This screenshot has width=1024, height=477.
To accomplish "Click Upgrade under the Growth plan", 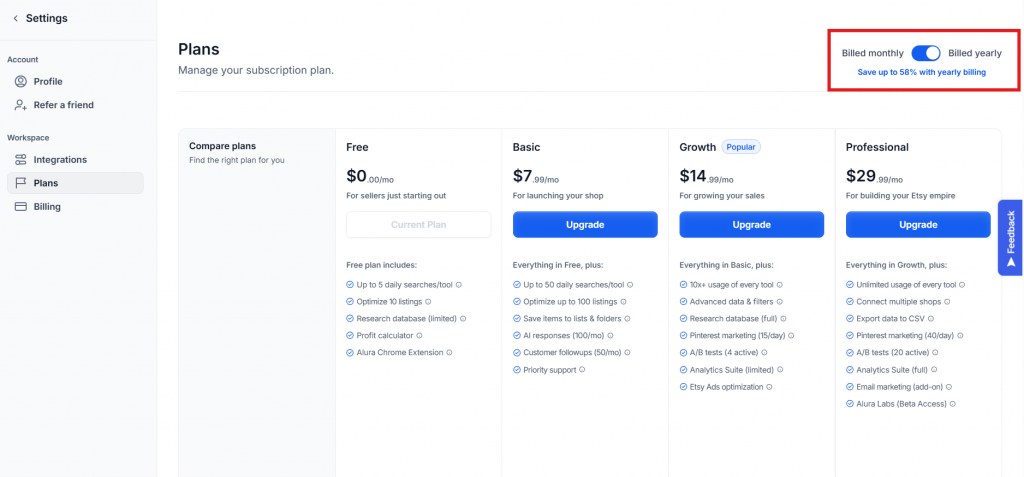I will 751,225.
